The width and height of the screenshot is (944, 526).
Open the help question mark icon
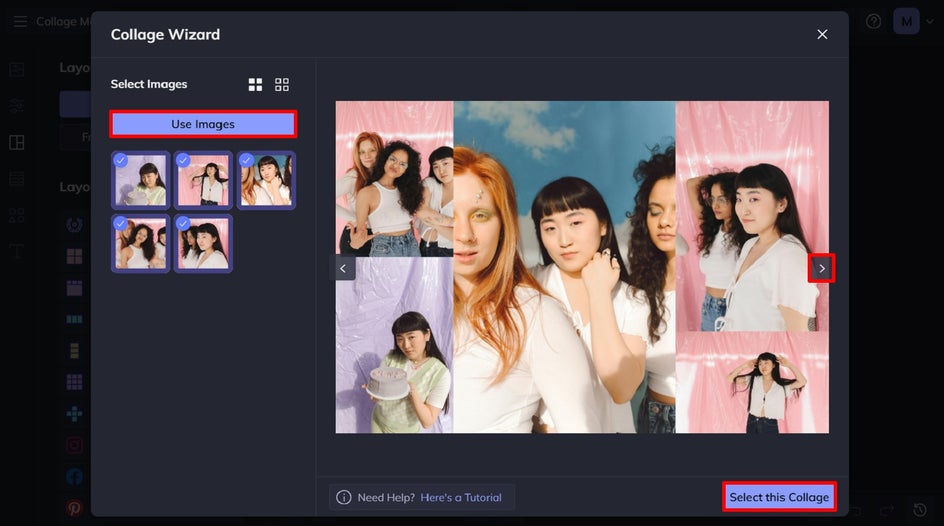click(x=873, y=22)
